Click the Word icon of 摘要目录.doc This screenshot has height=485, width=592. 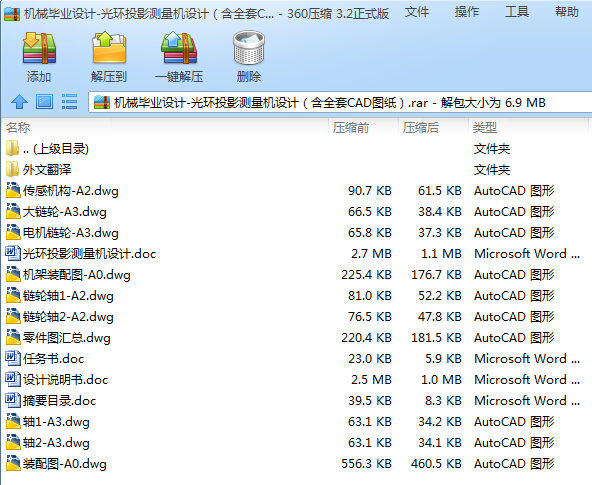13,400
